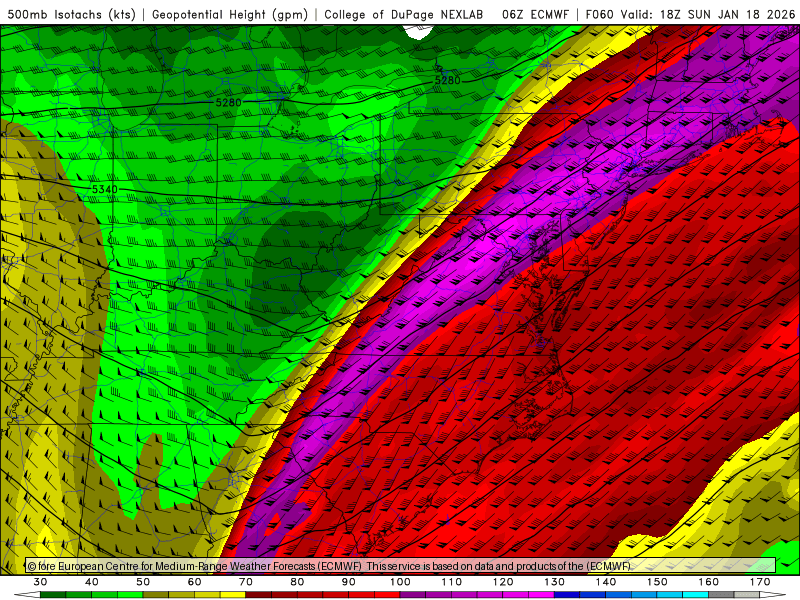Click the '70' colorbar scale value
The width and height of the screenshot is (800, 600).
246,582
